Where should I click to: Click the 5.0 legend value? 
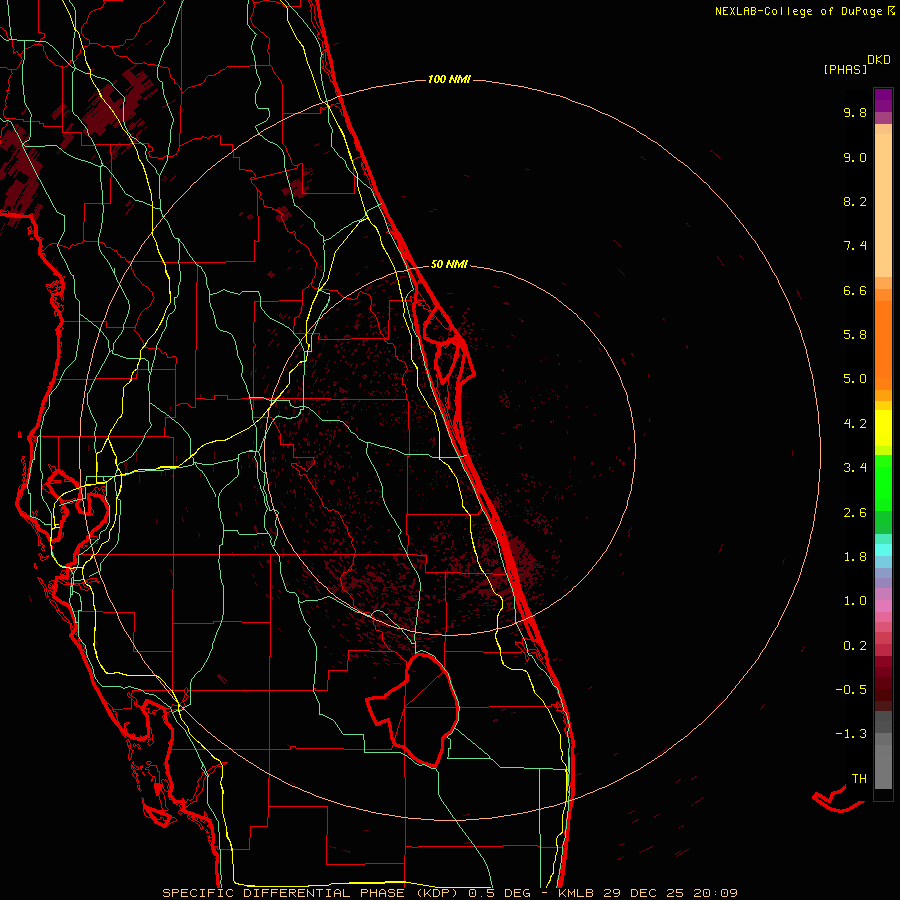coord(855,379)
